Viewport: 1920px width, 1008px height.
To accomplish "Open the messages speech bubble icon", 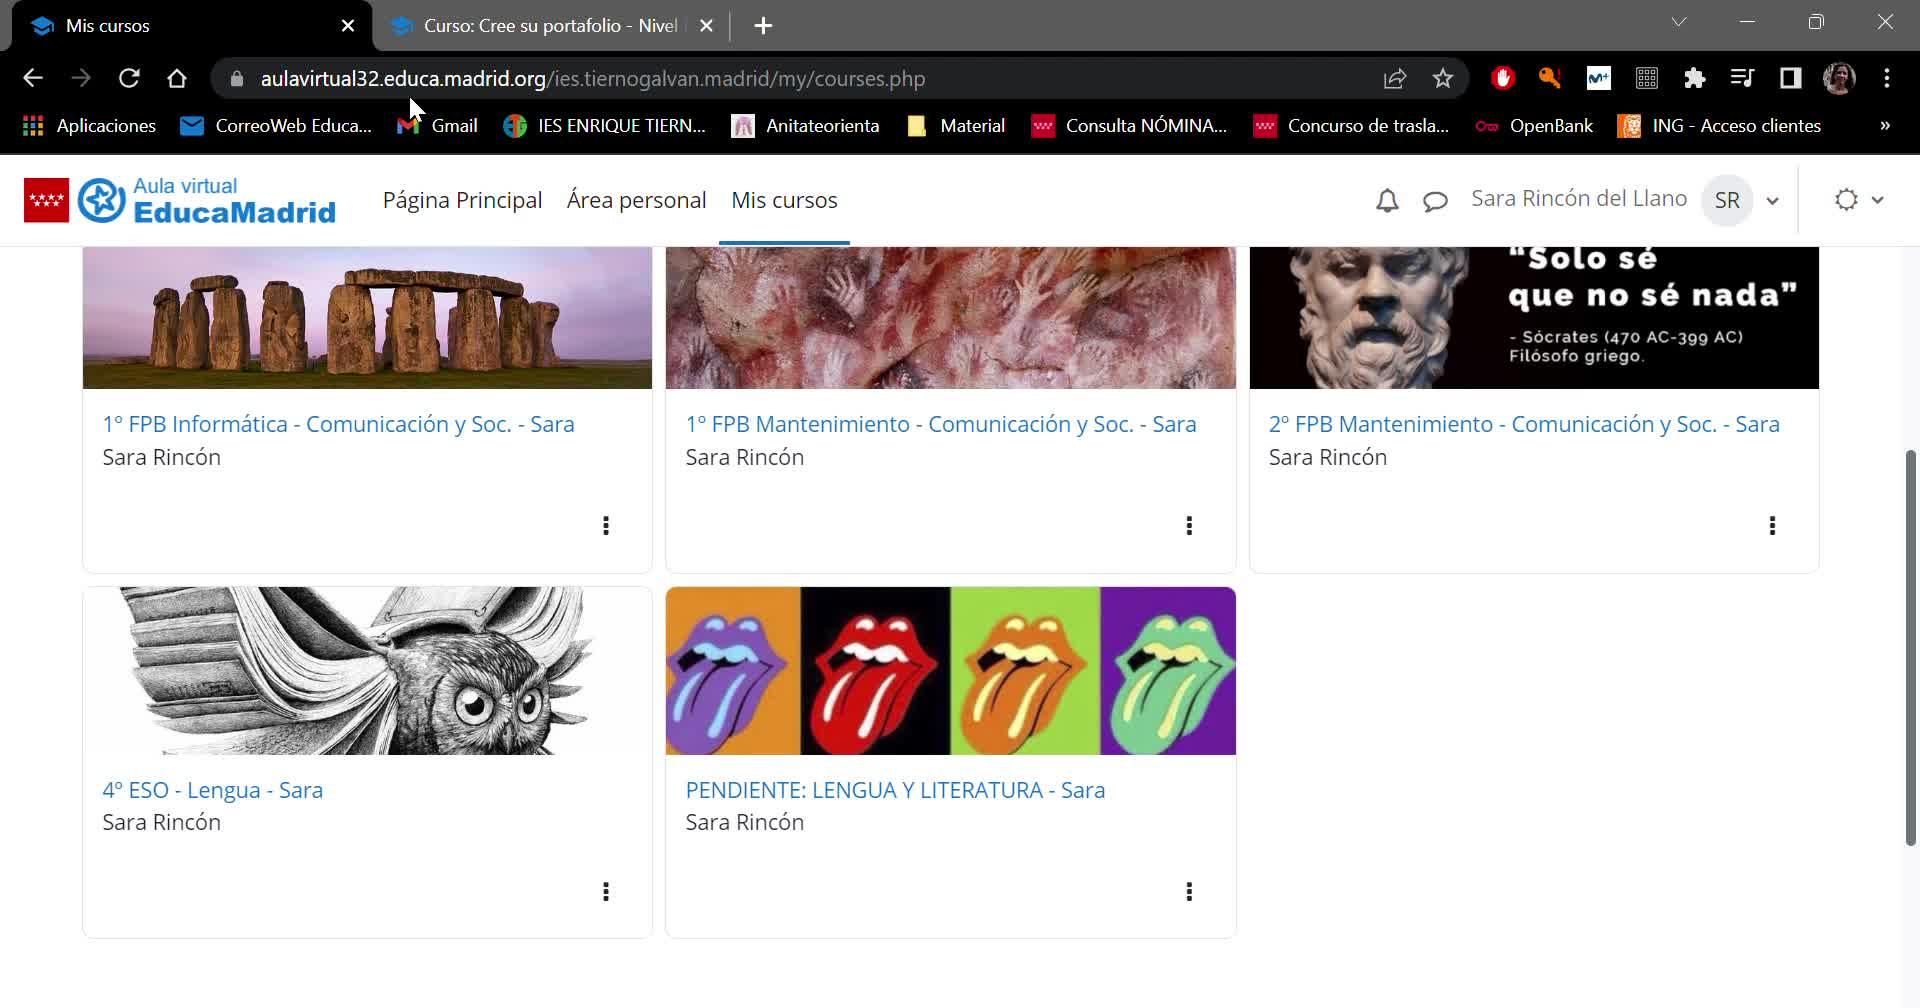I will tap(1435, 201).
